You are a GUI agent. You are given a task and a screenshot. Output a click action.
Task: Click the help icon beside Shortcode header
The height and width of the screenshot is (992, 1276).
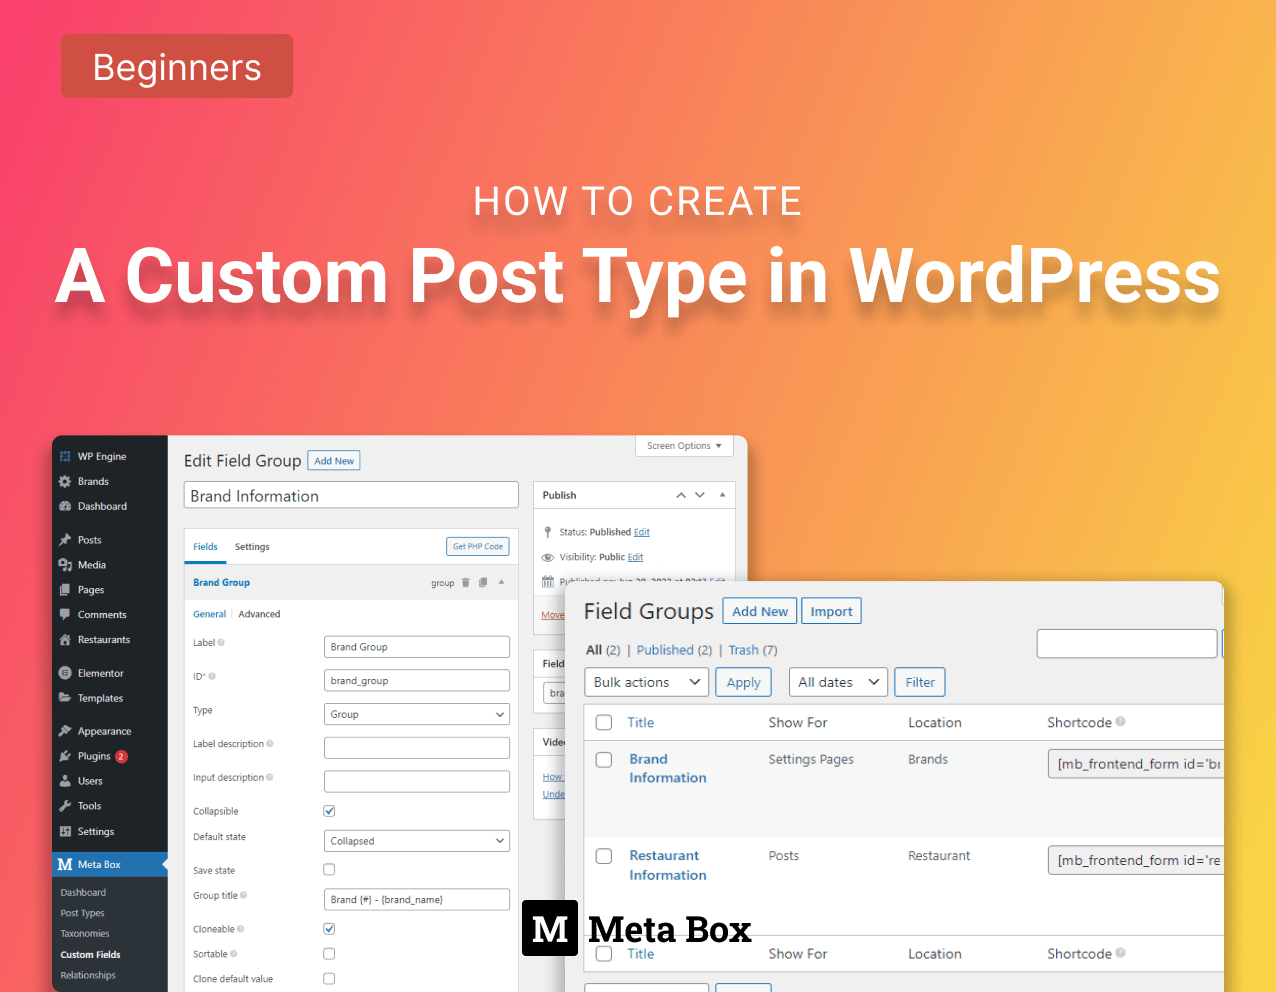click(1121, 722)
